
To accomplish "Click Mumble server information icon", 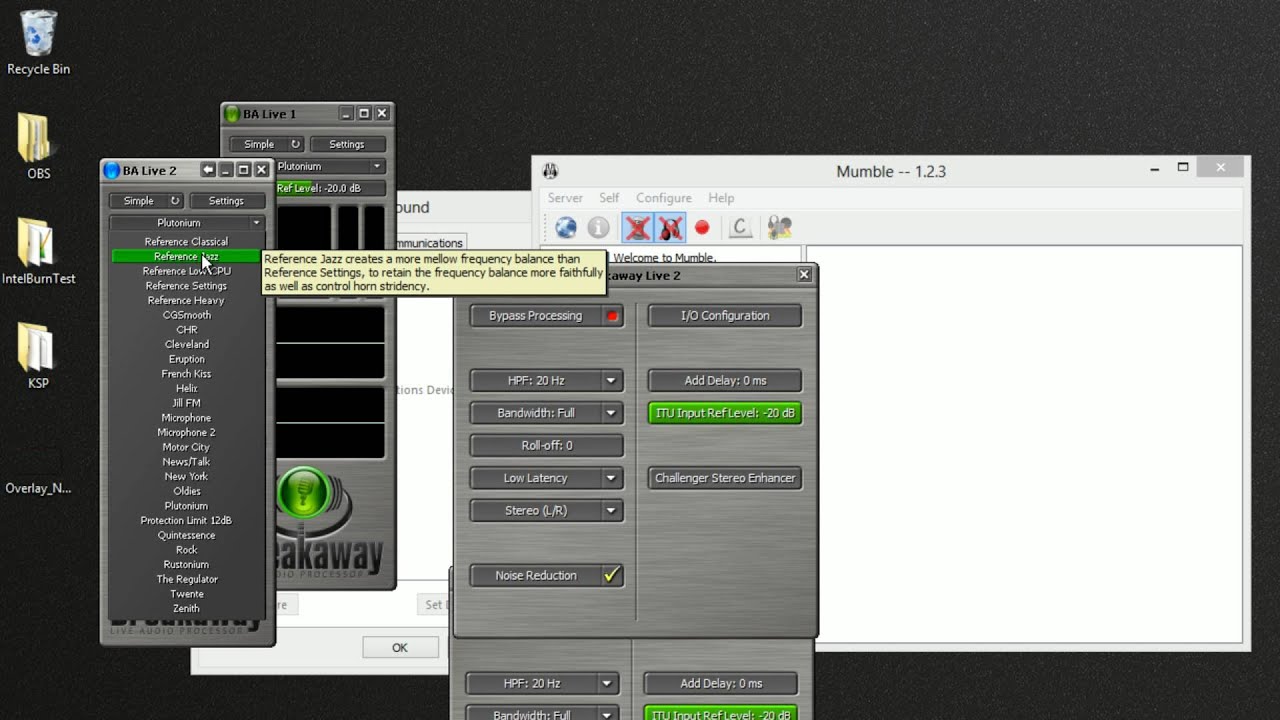I will [x=598, y=228].
